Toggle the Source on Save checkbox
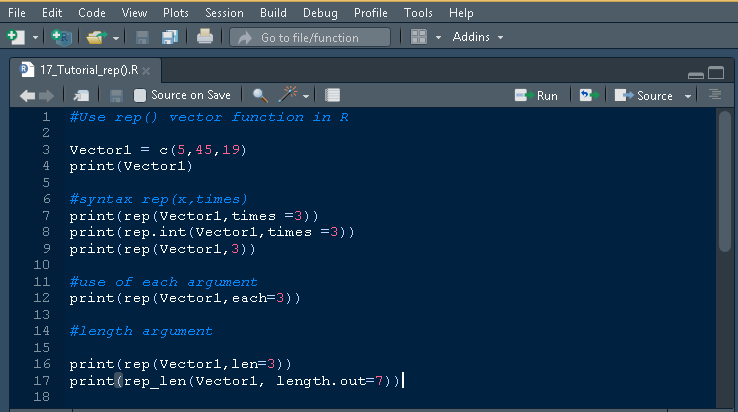738x412 pixels. pyautogui.click(x=140, y=96)
